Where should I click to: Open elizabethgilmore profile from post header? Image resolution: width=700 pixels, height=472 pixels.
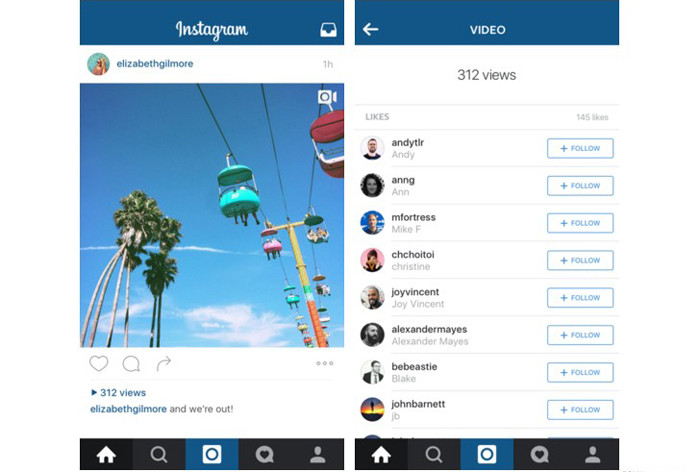pos(155,63)
